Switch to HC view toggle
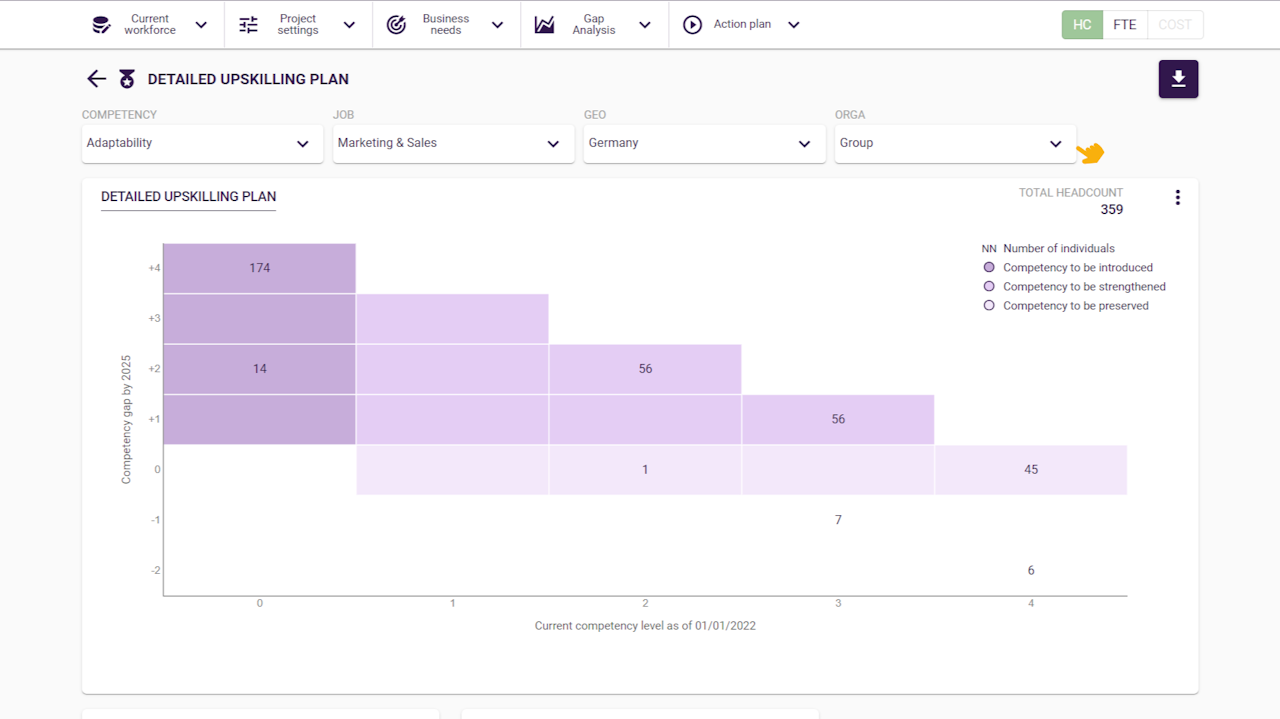Viewport: 1280px width, 719px height. [x=1082, y=25]
